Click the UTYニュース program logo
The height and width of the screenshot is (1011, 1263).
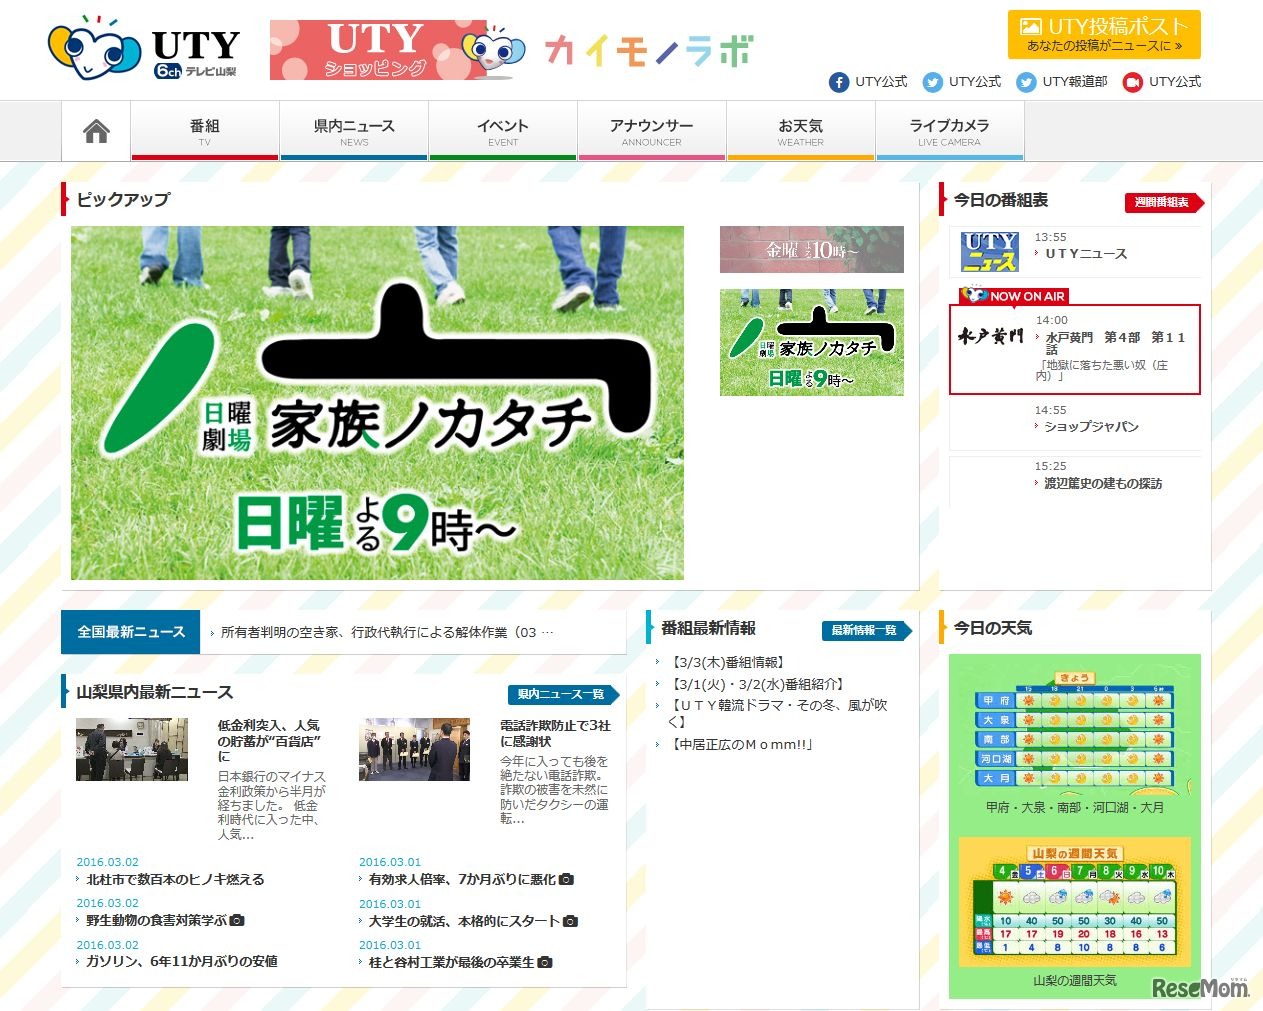point(990,252)
